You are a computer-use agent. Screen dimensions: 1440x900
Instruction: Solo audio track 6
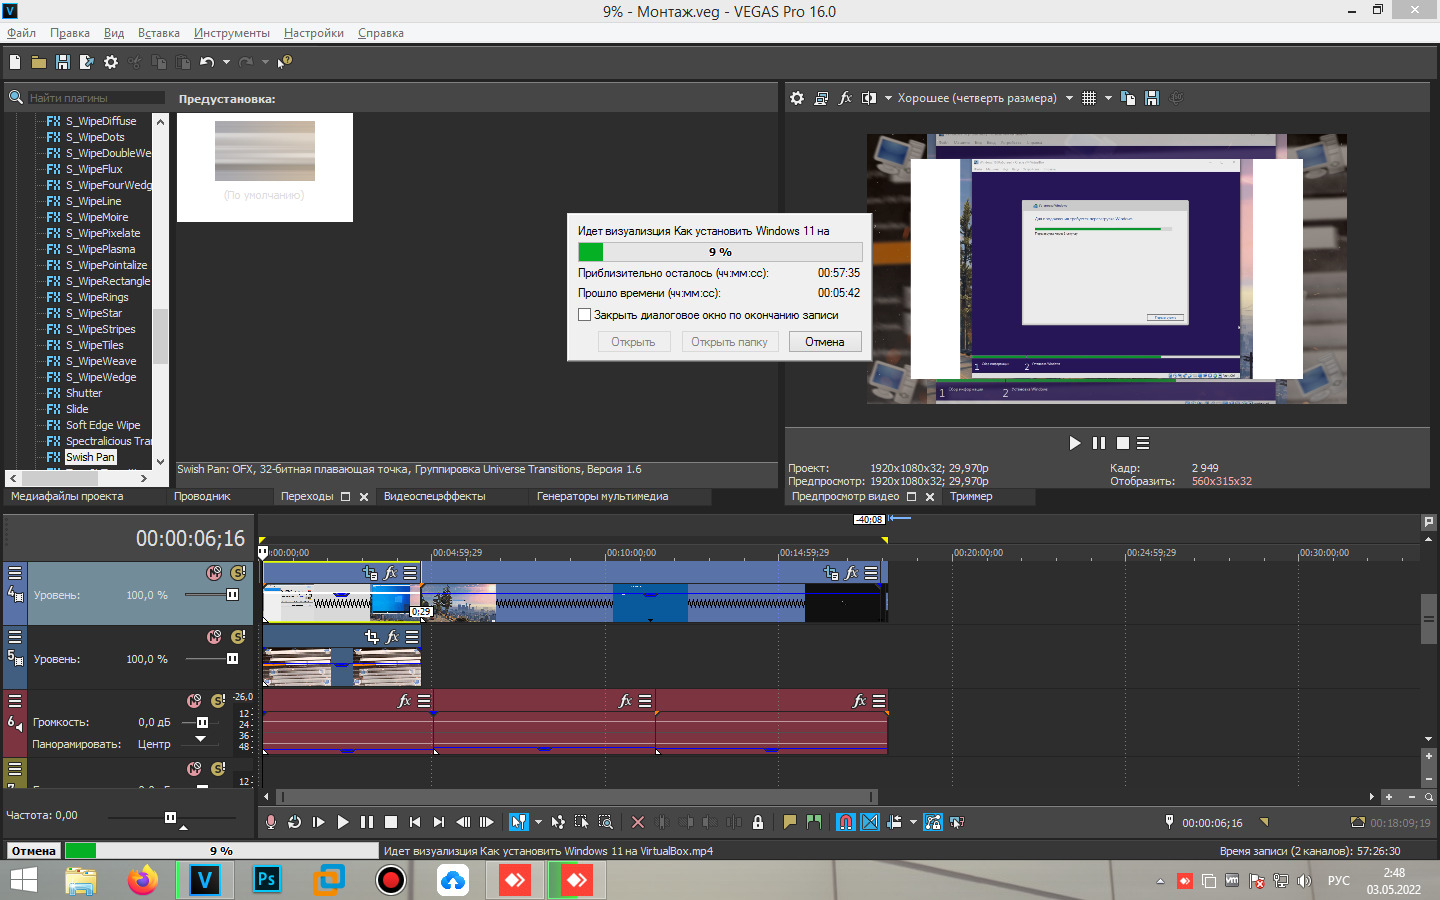[x=218, y=701]
